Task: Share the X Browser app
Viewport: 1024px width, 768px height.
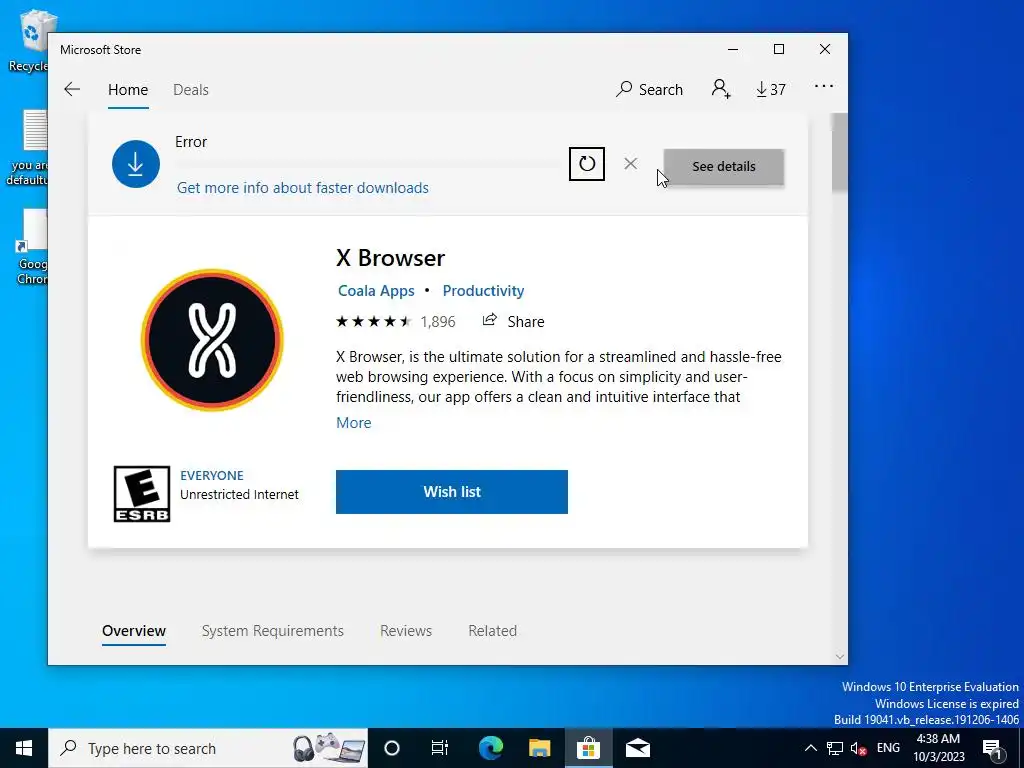Action: [x=513, y=321]
